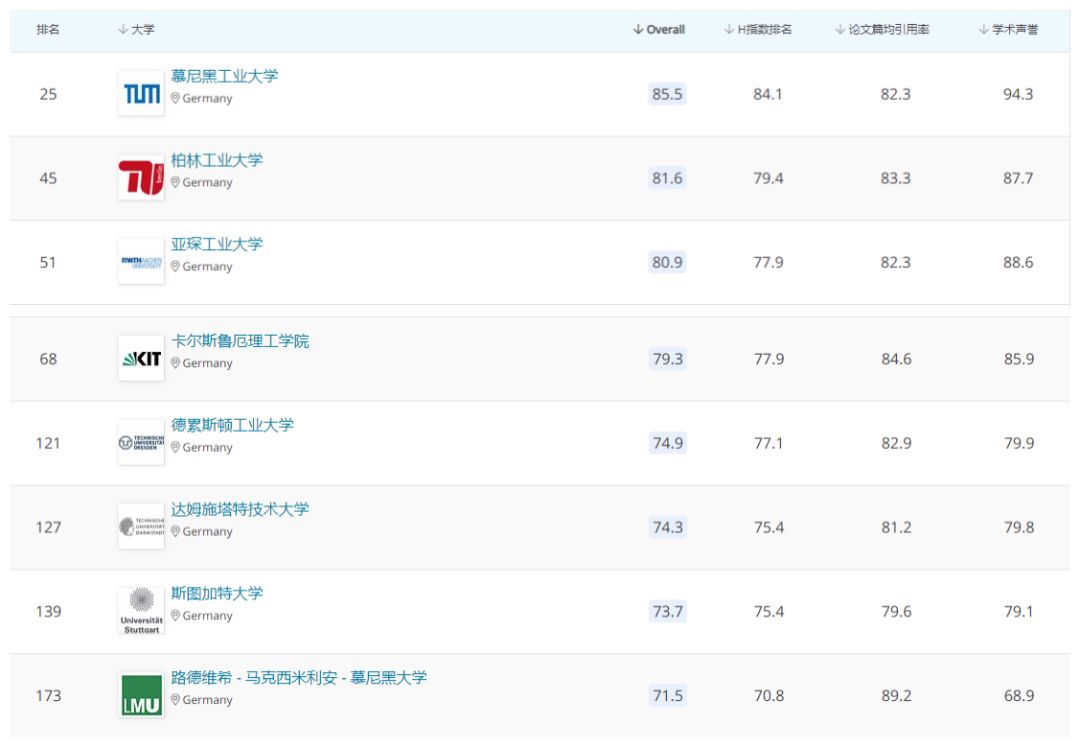Sort the table by 学术声誉 column
Viewport: 1080px width, 747px height.
pos(1008,29)
